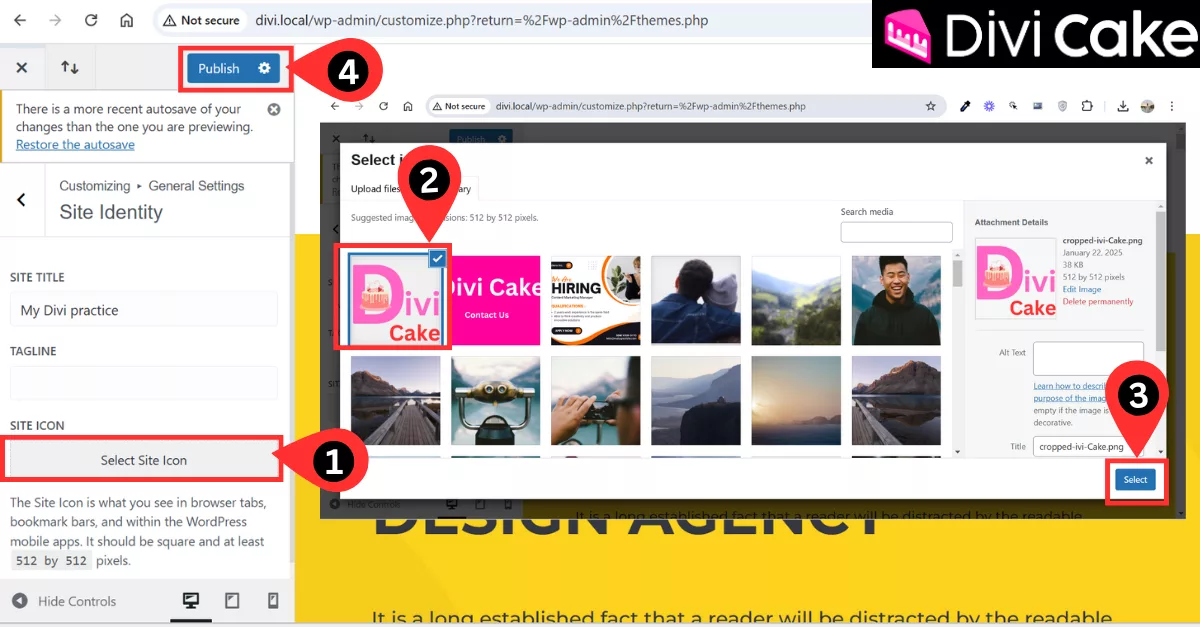Viewport: 1200px width, 630px height.
Task: Close the Select image dialog
Action: coord(1149,160)
